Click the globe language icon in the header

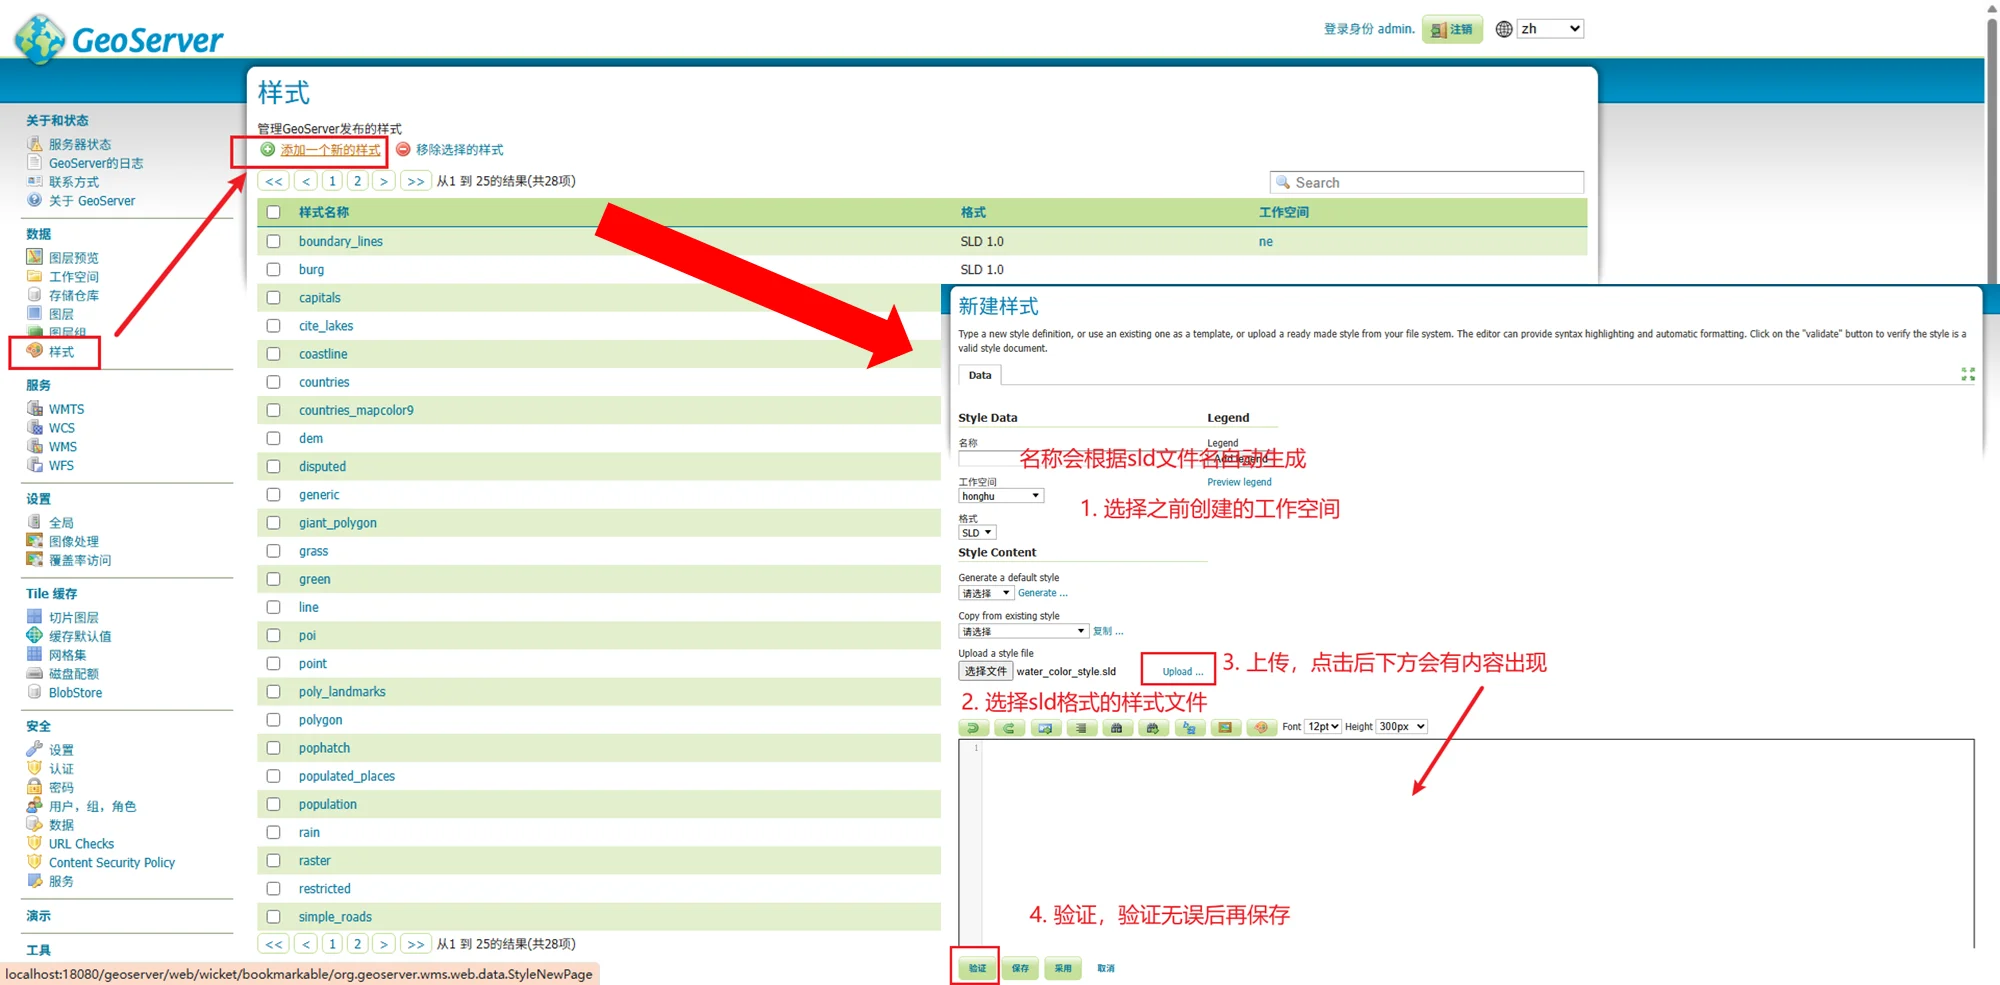1503,29
